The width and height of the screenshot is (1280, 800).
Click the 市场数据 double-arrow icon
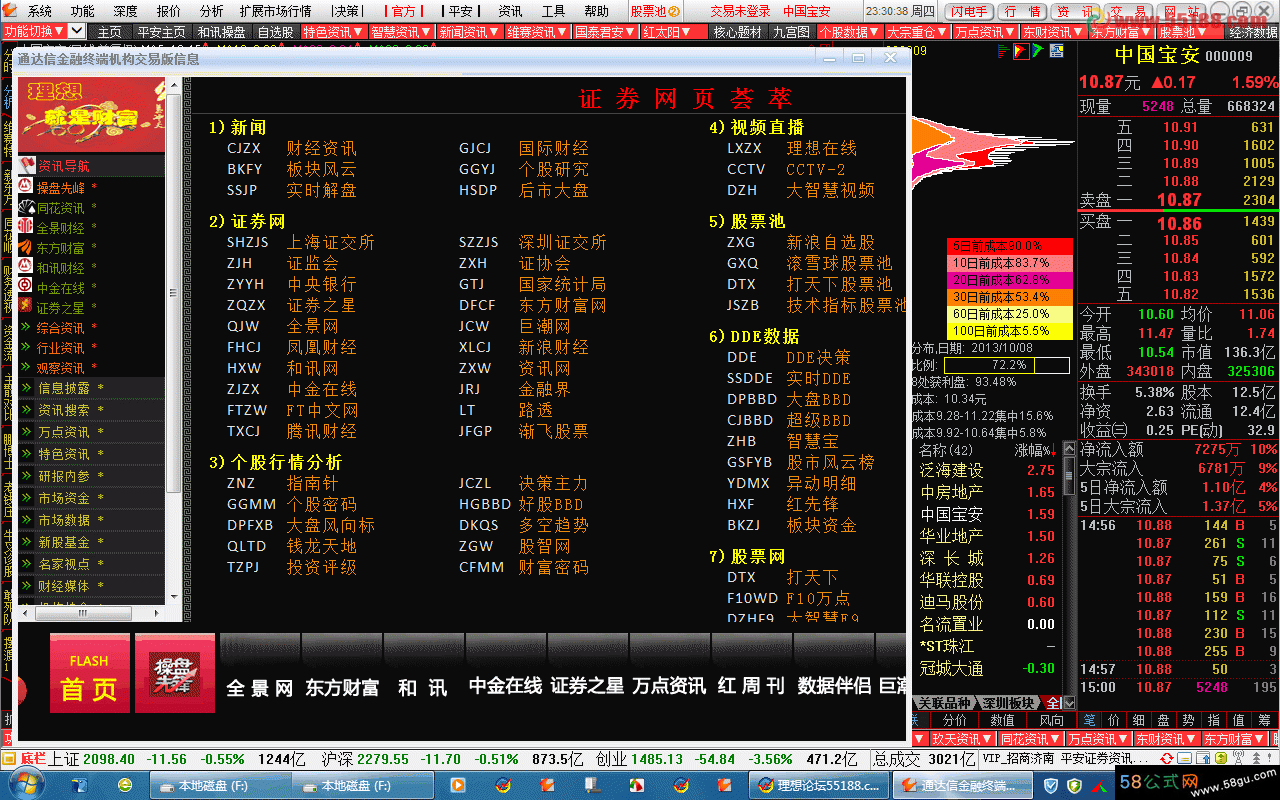(x=27, y=520)
